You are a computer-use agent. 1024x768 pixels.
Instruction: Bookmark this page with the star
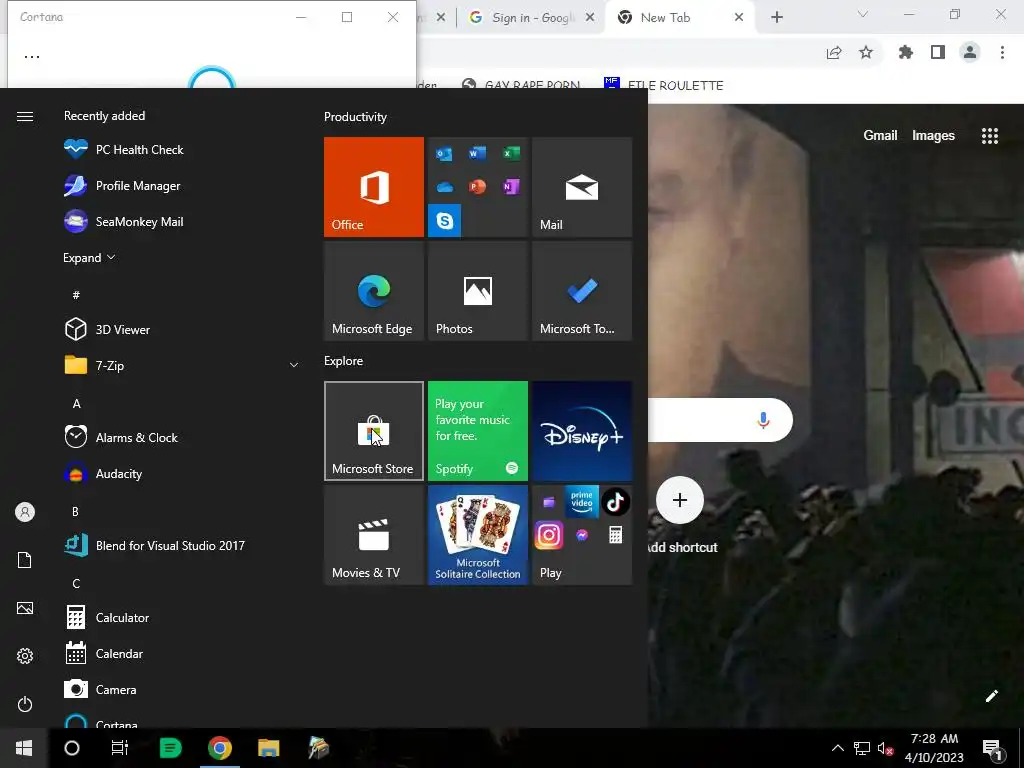866,52
